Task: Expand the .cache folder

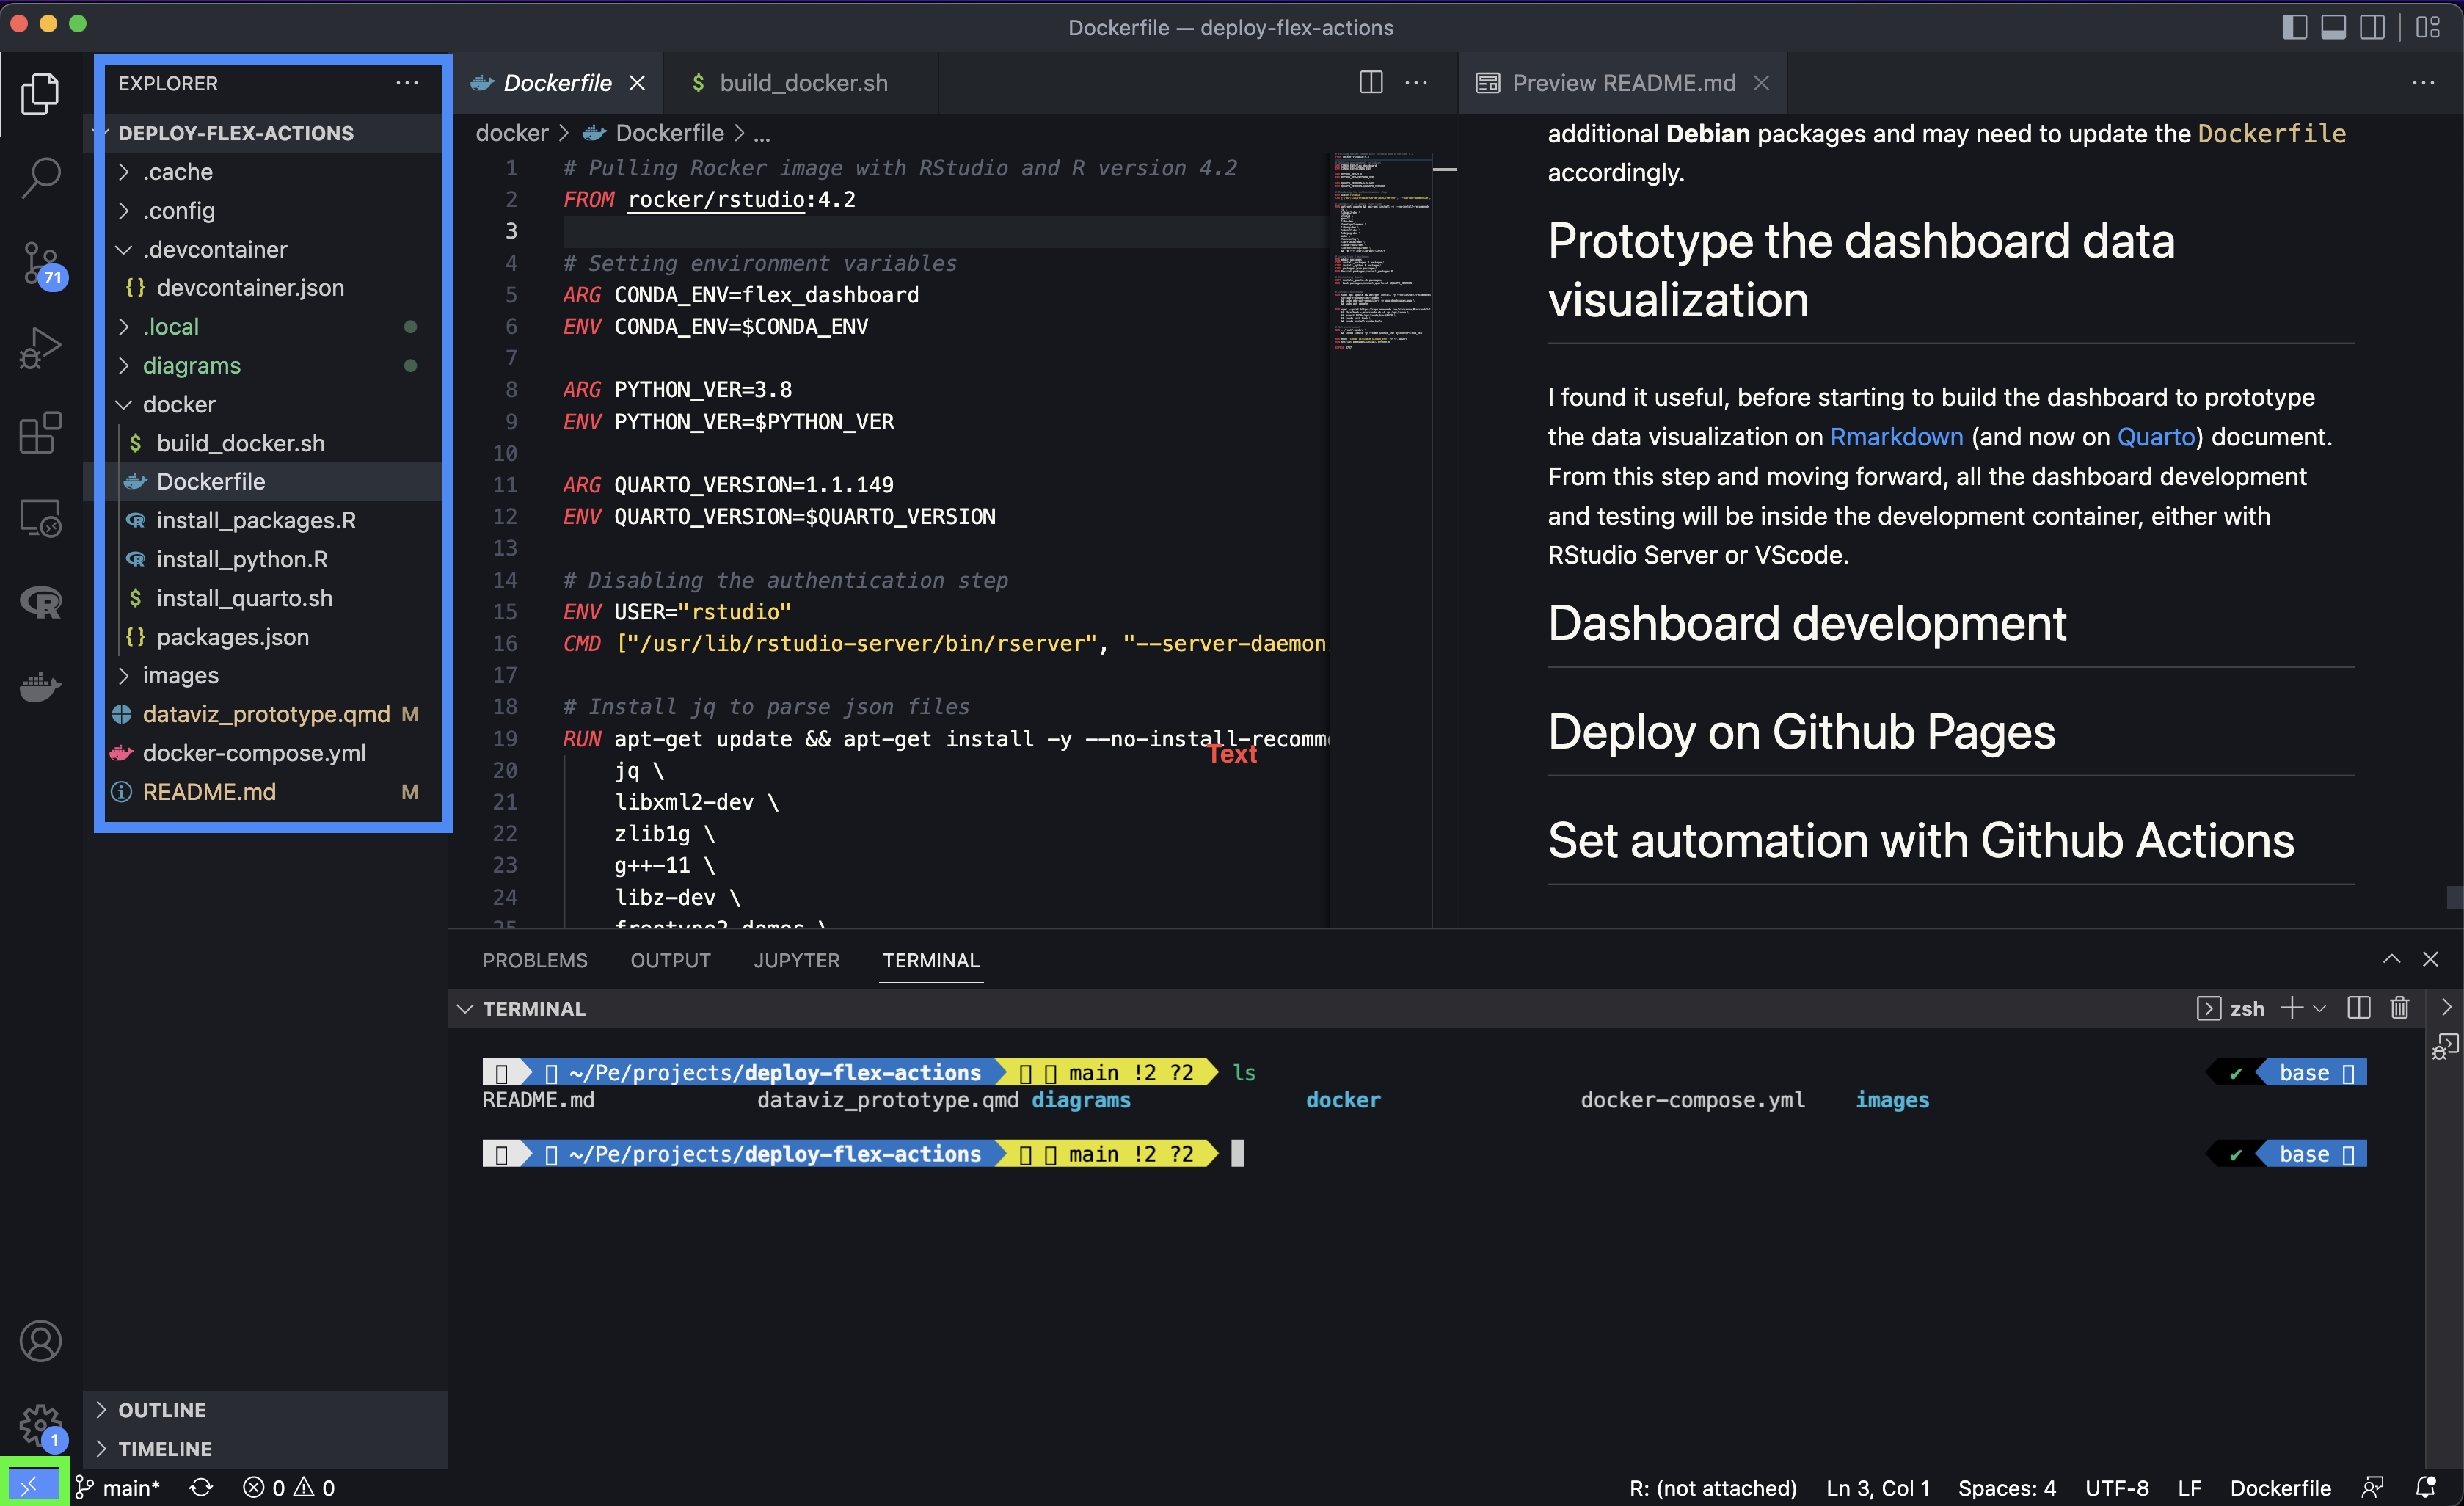Action: [x=178, y=172]
